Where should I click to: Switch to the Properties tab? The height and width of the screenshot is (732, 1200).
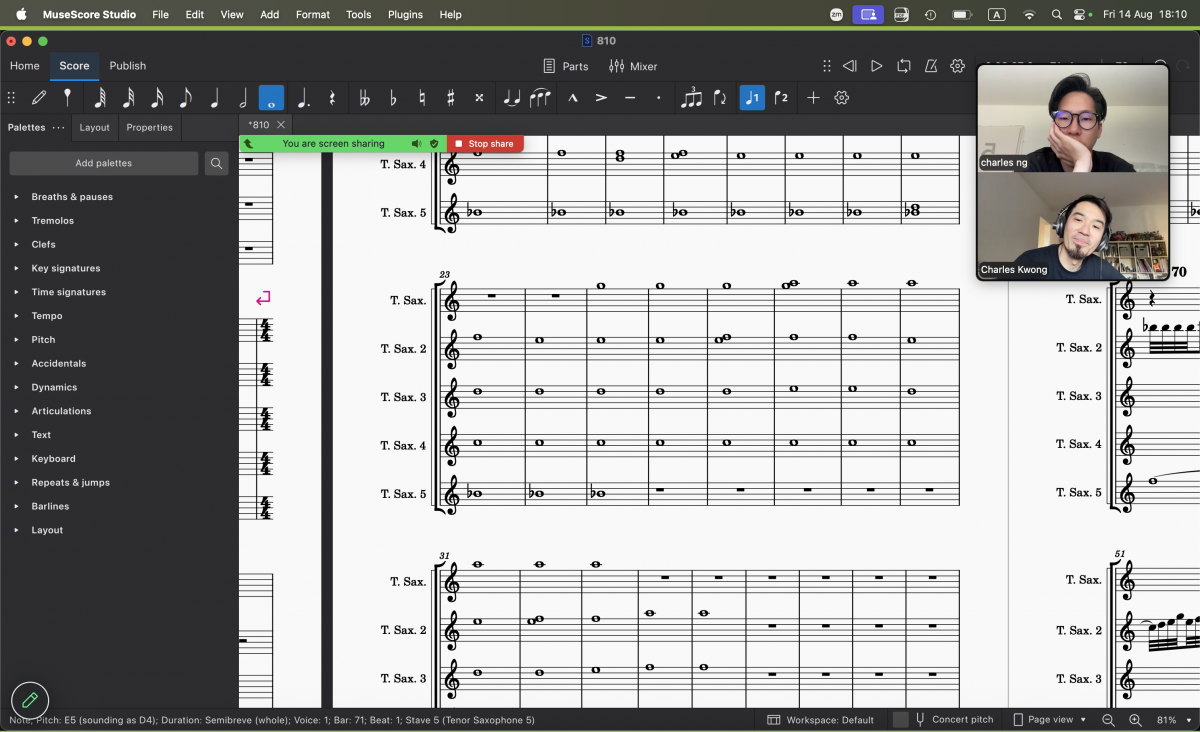pyautogui.click(x=149, y=128)
